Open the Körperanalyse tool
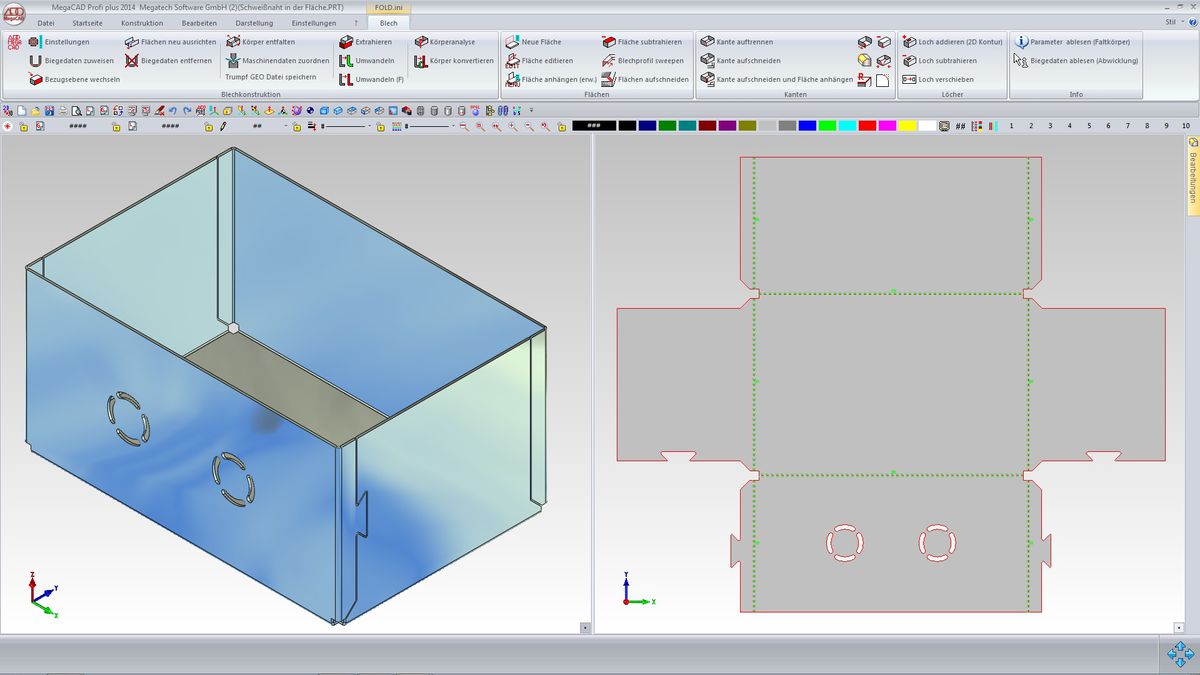 (x=421, y=42)
